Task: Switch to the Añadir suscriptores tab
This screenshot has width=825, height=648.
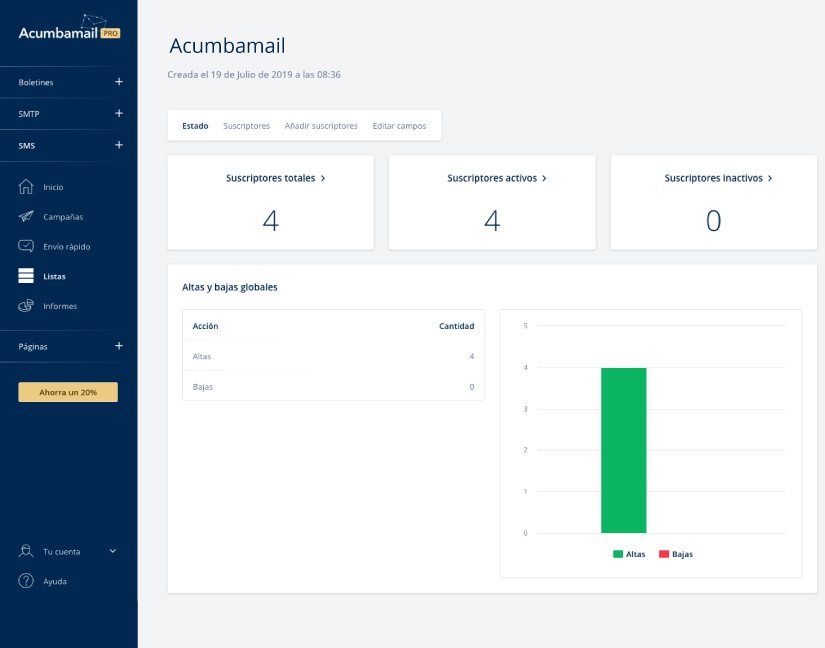Action: coord(321,126)
